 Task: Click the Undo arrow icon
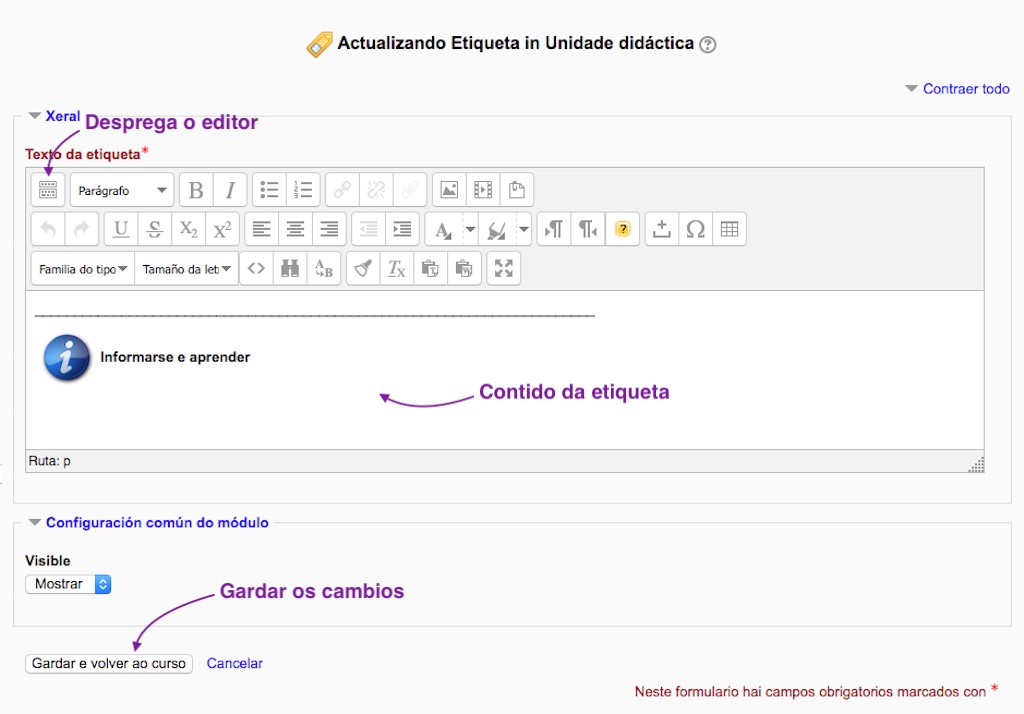pyautogui.click(x=49, y=229)
